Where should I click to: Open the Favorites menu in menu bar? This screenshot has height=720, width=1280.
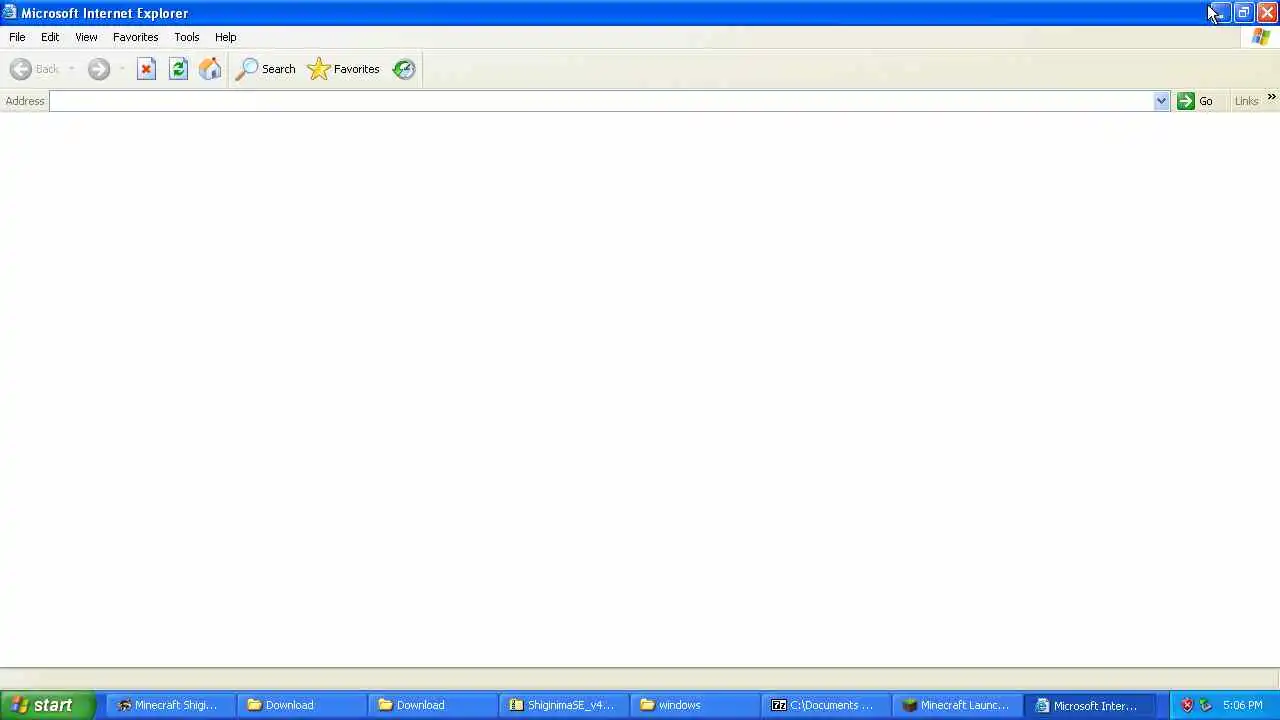coord(135,37)
